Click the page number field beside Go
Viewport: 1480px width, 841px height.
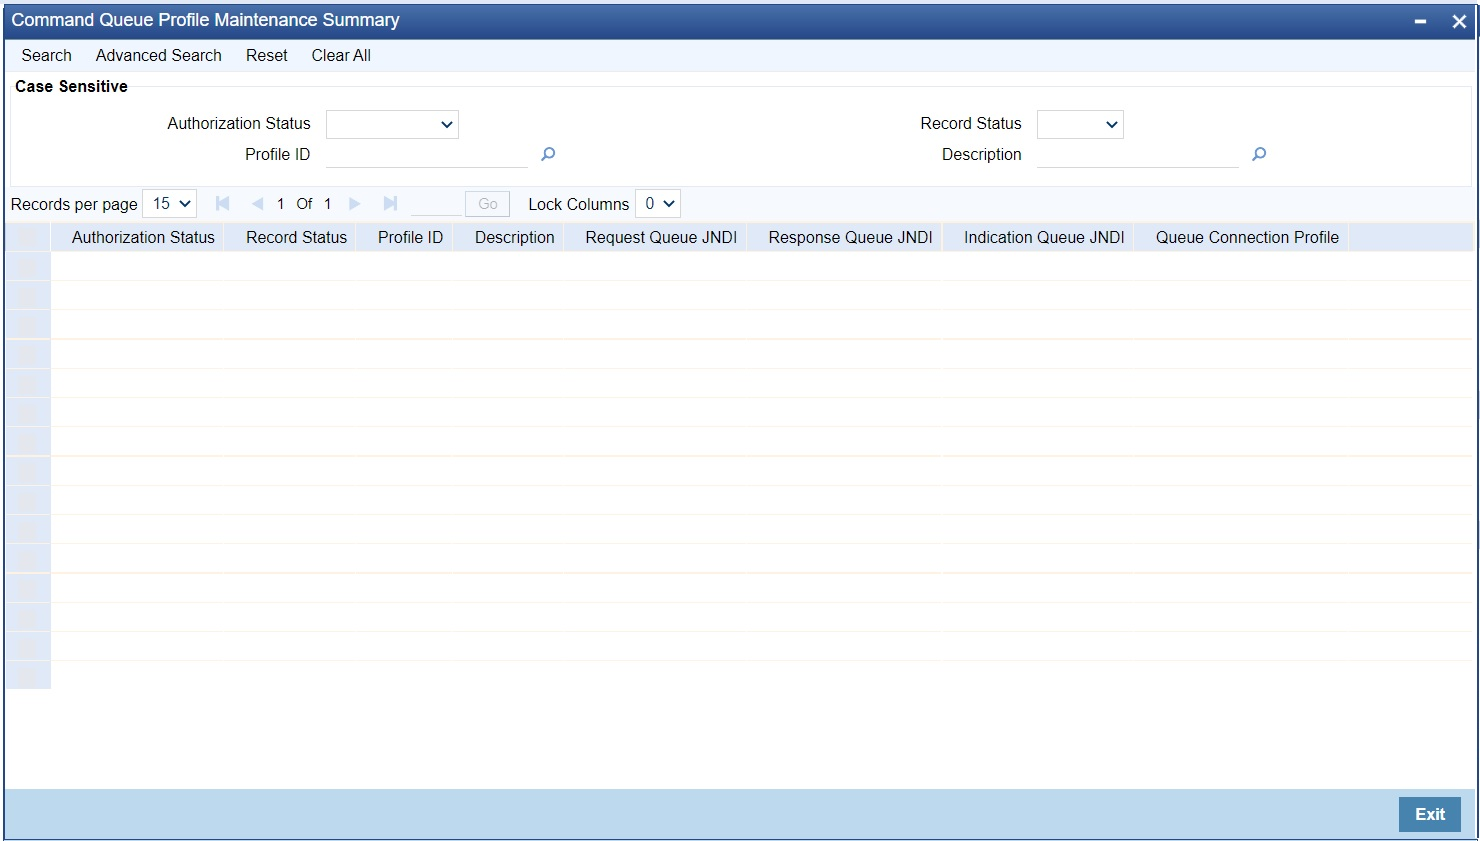[x=436, y=204]
